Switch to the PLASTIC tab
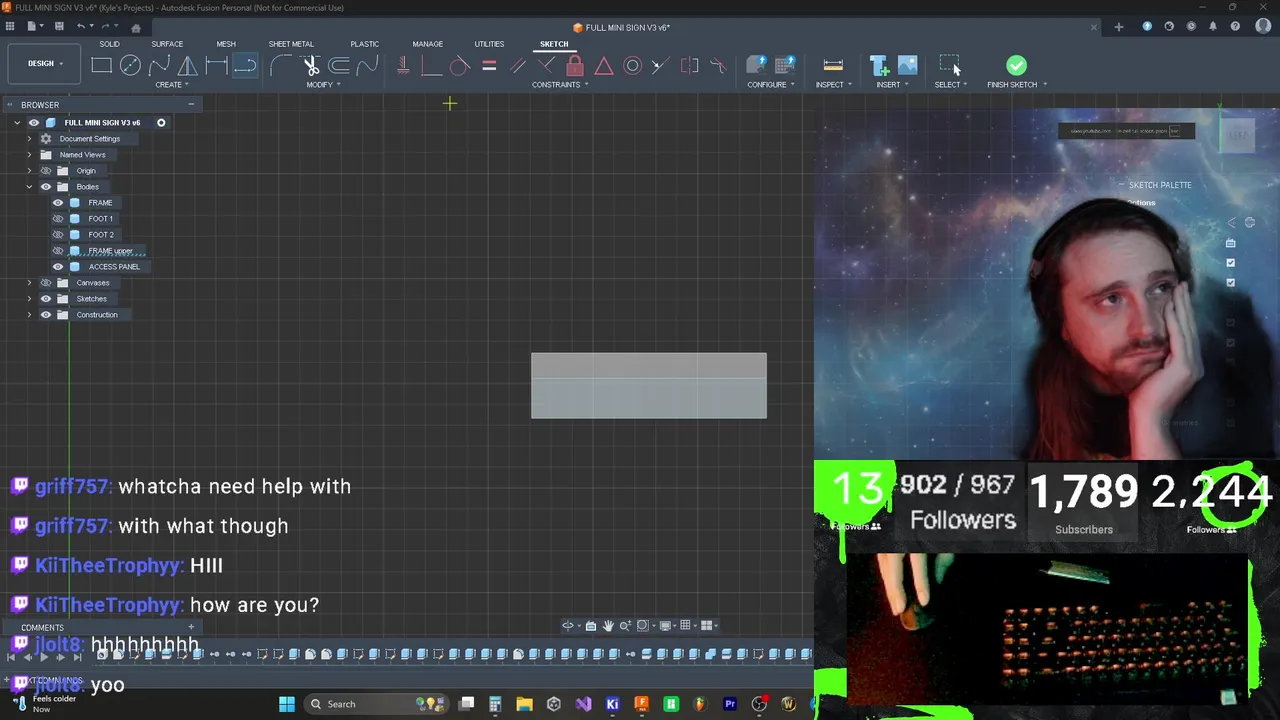Image resolution: width=1280 pixels, height=720 pixels. click(365, 44)
